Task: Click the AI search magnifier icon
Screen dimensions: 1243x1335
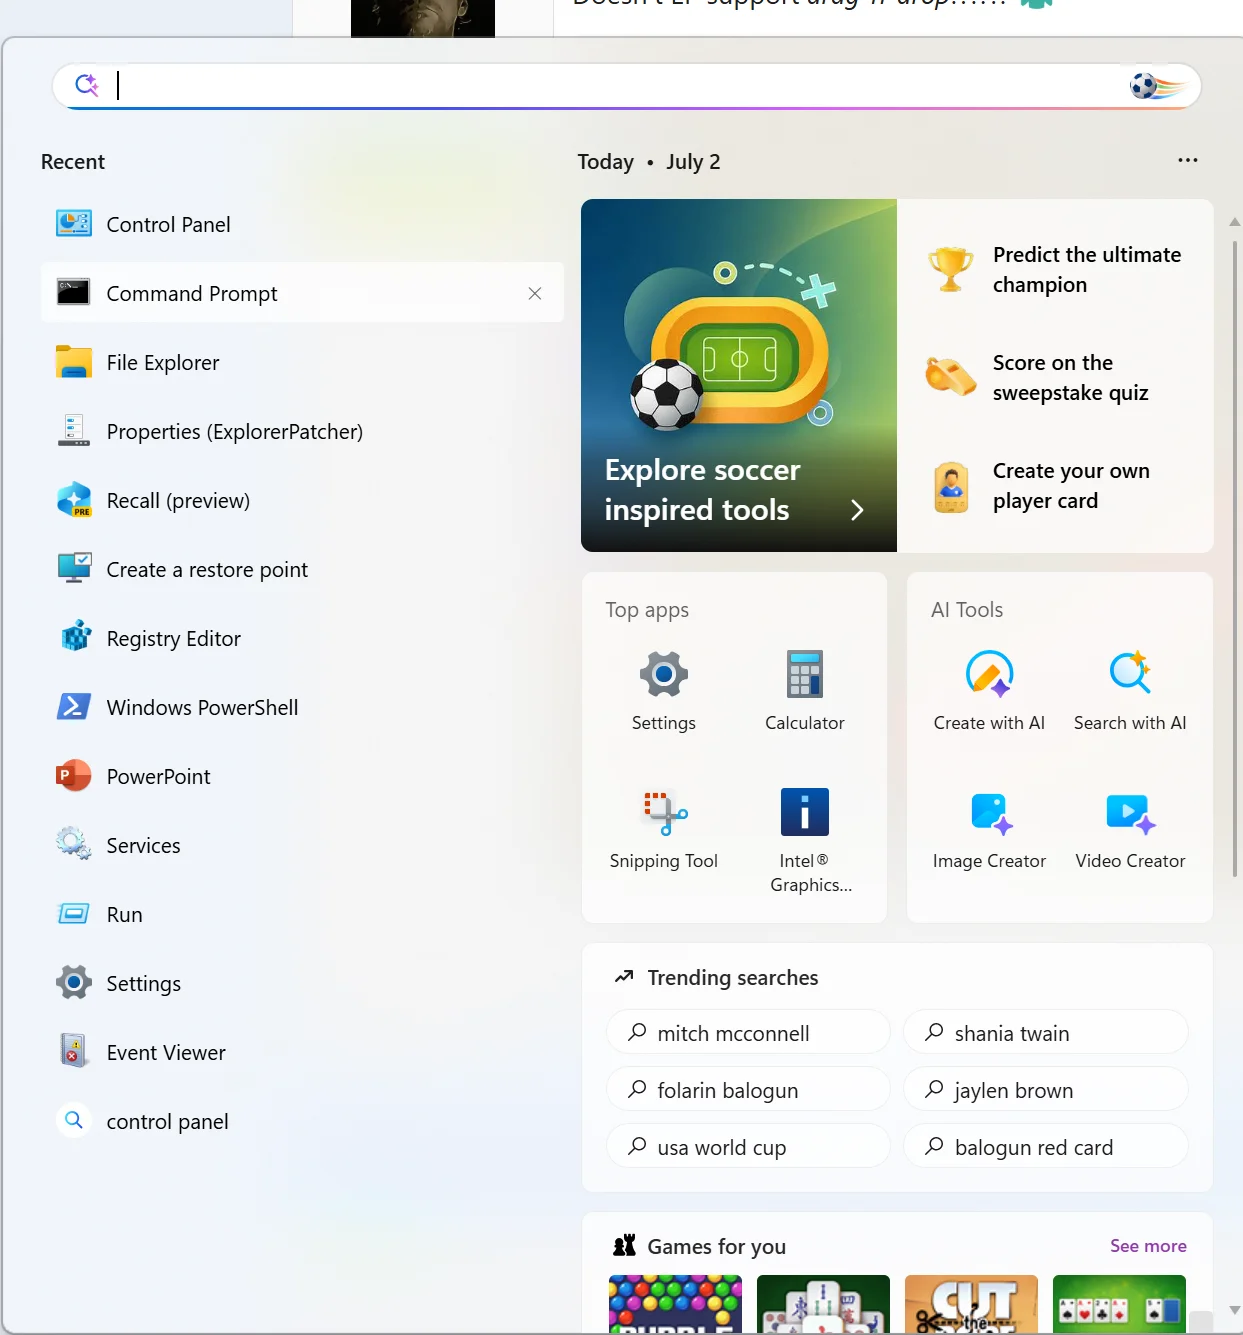Action: click(x=87, y=85)
